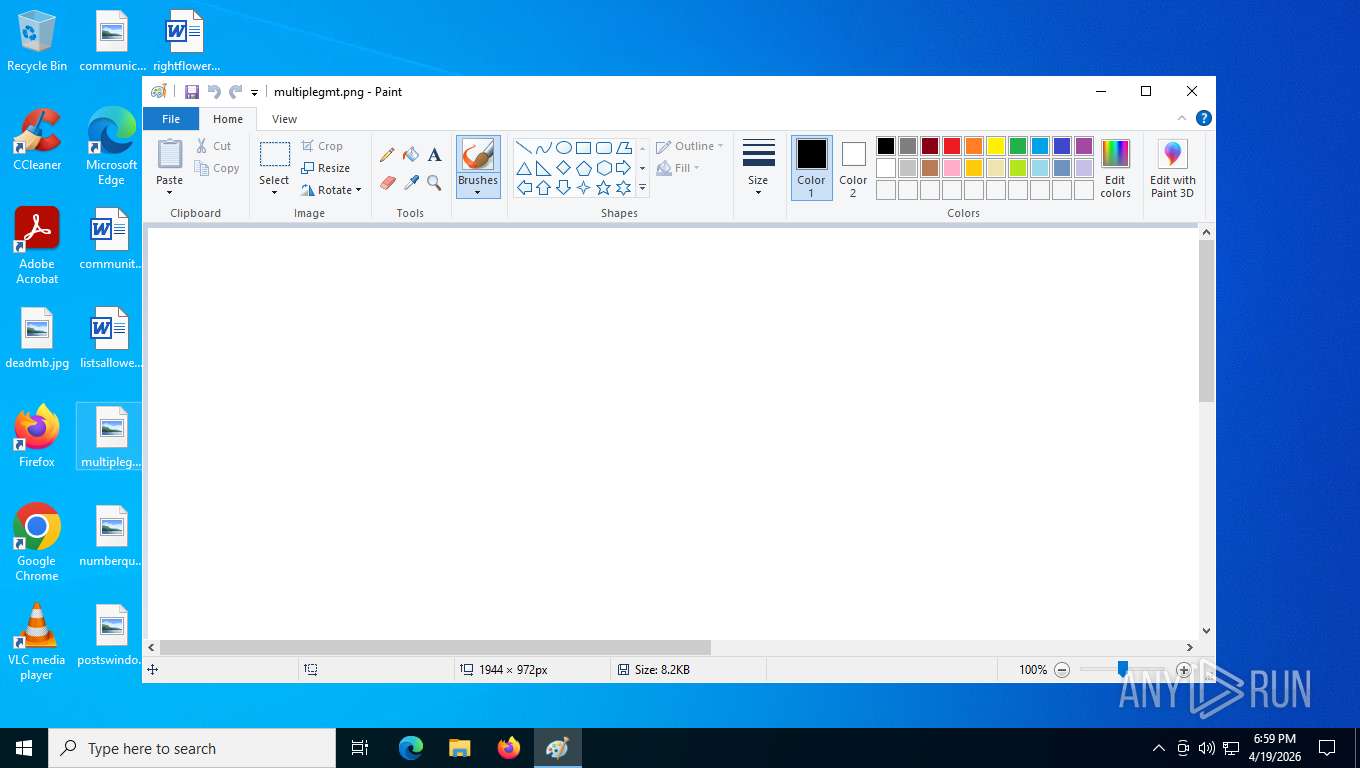Click the Undo arrow in title bar
1360x768 pixels.
(x=214, y=92)
